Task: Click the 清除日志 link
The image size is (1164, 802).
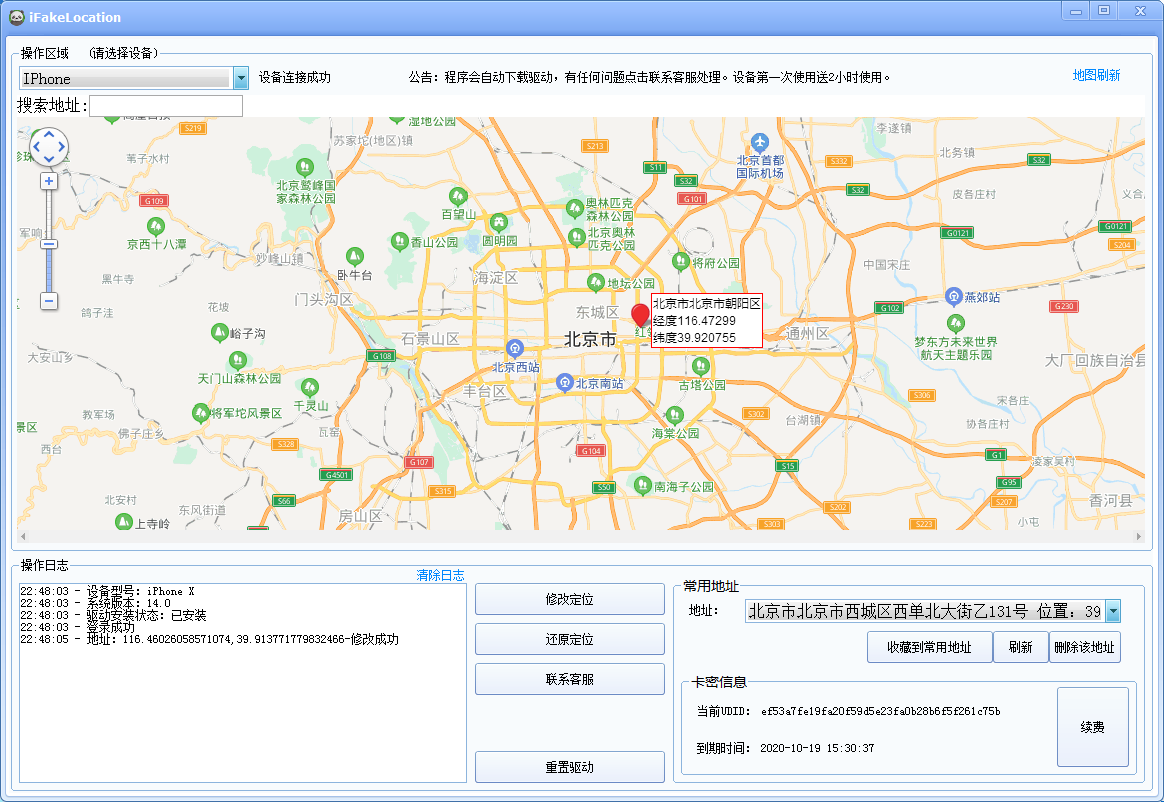Action: [x=440, y=575]
